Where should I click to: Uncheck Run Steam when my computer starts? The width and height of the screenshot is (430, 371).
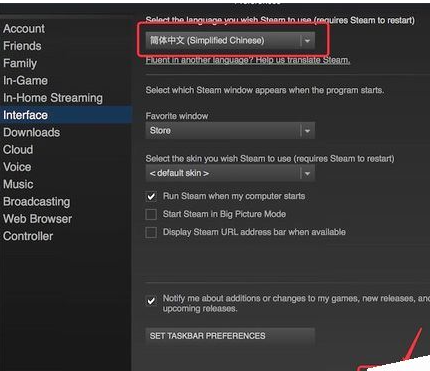click(151, 196)
